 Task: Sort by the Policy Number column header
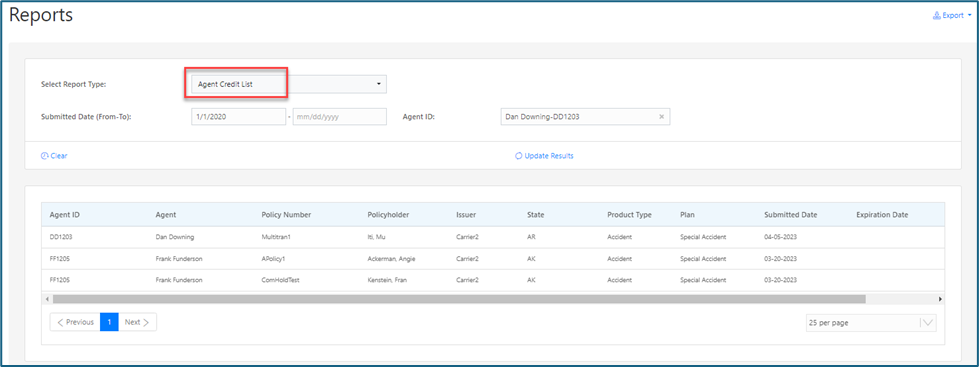pyautogui.click(x=286, y=215)
